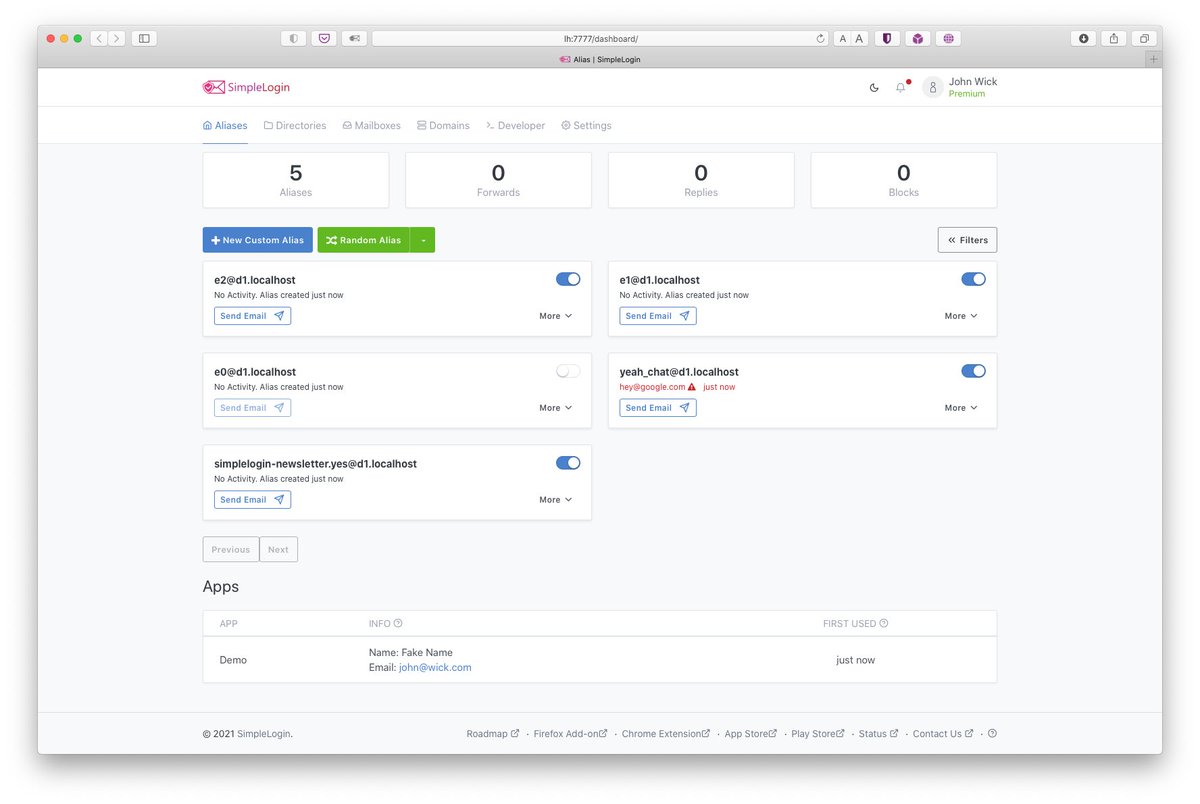Switch to the Mailboxes tab
This screenshot has height=804, width=1200.
coord(371,125)
